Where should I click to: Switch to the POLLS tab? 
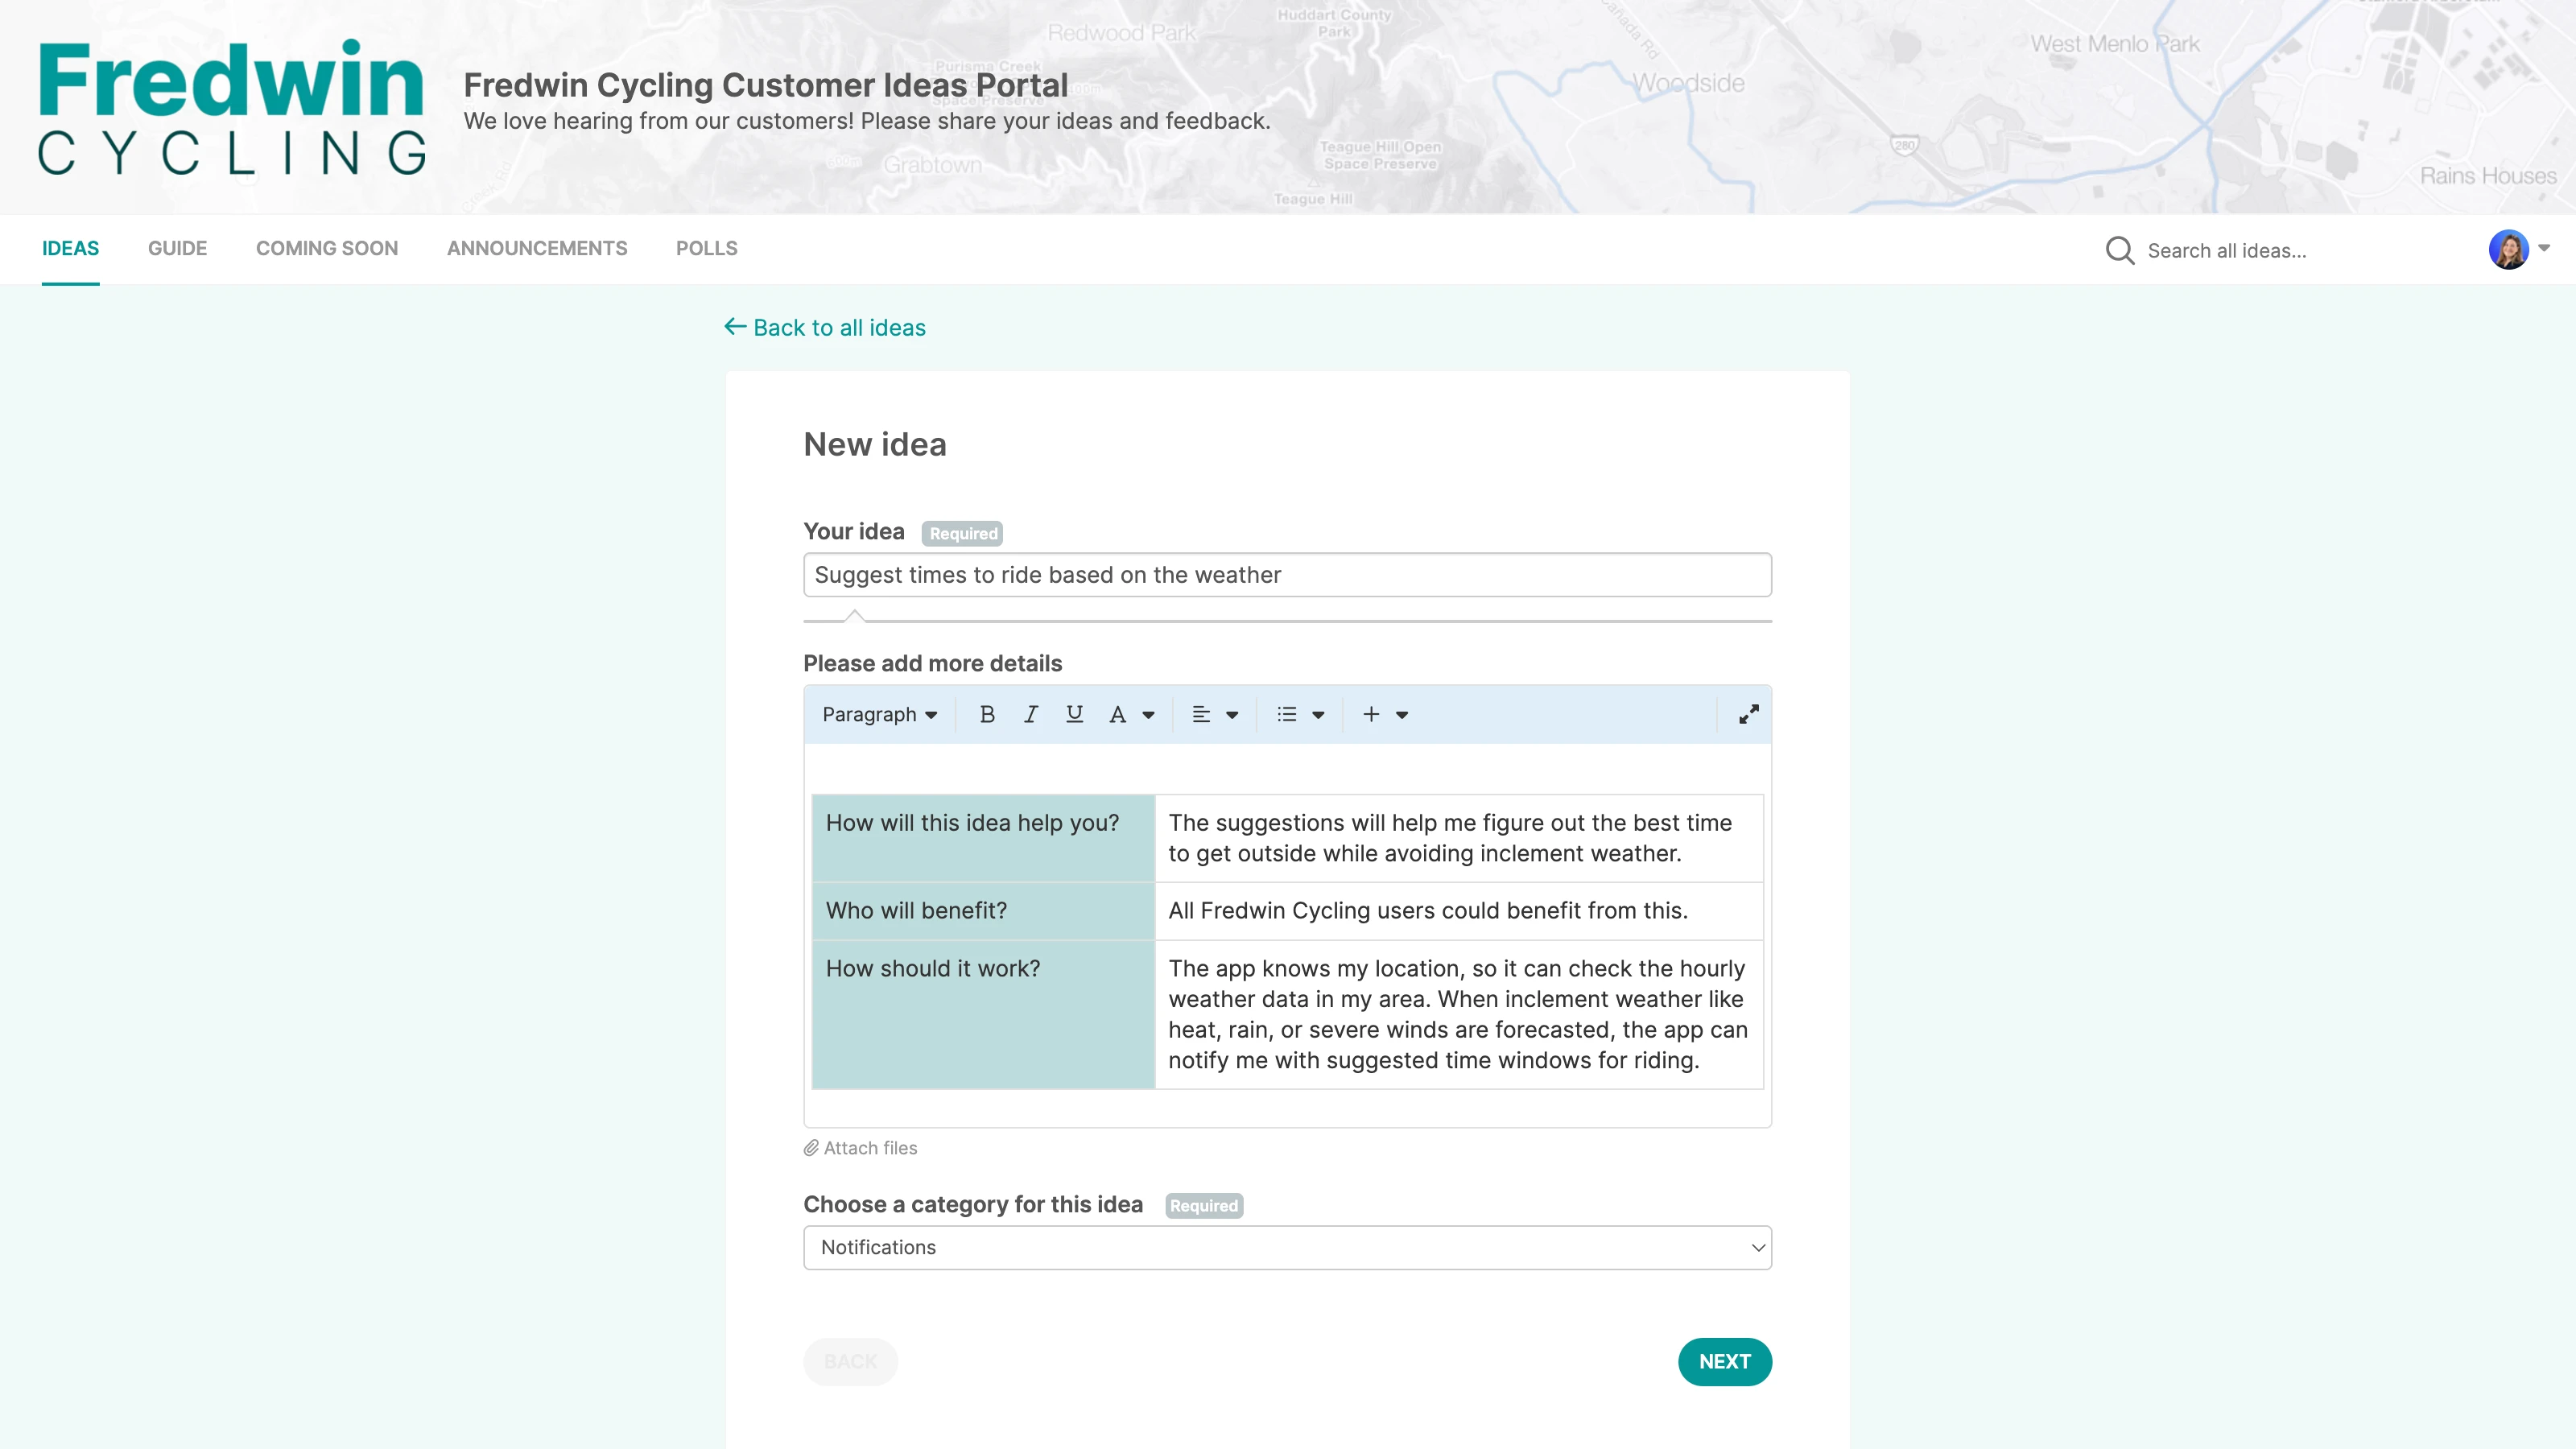pos(706,249)
